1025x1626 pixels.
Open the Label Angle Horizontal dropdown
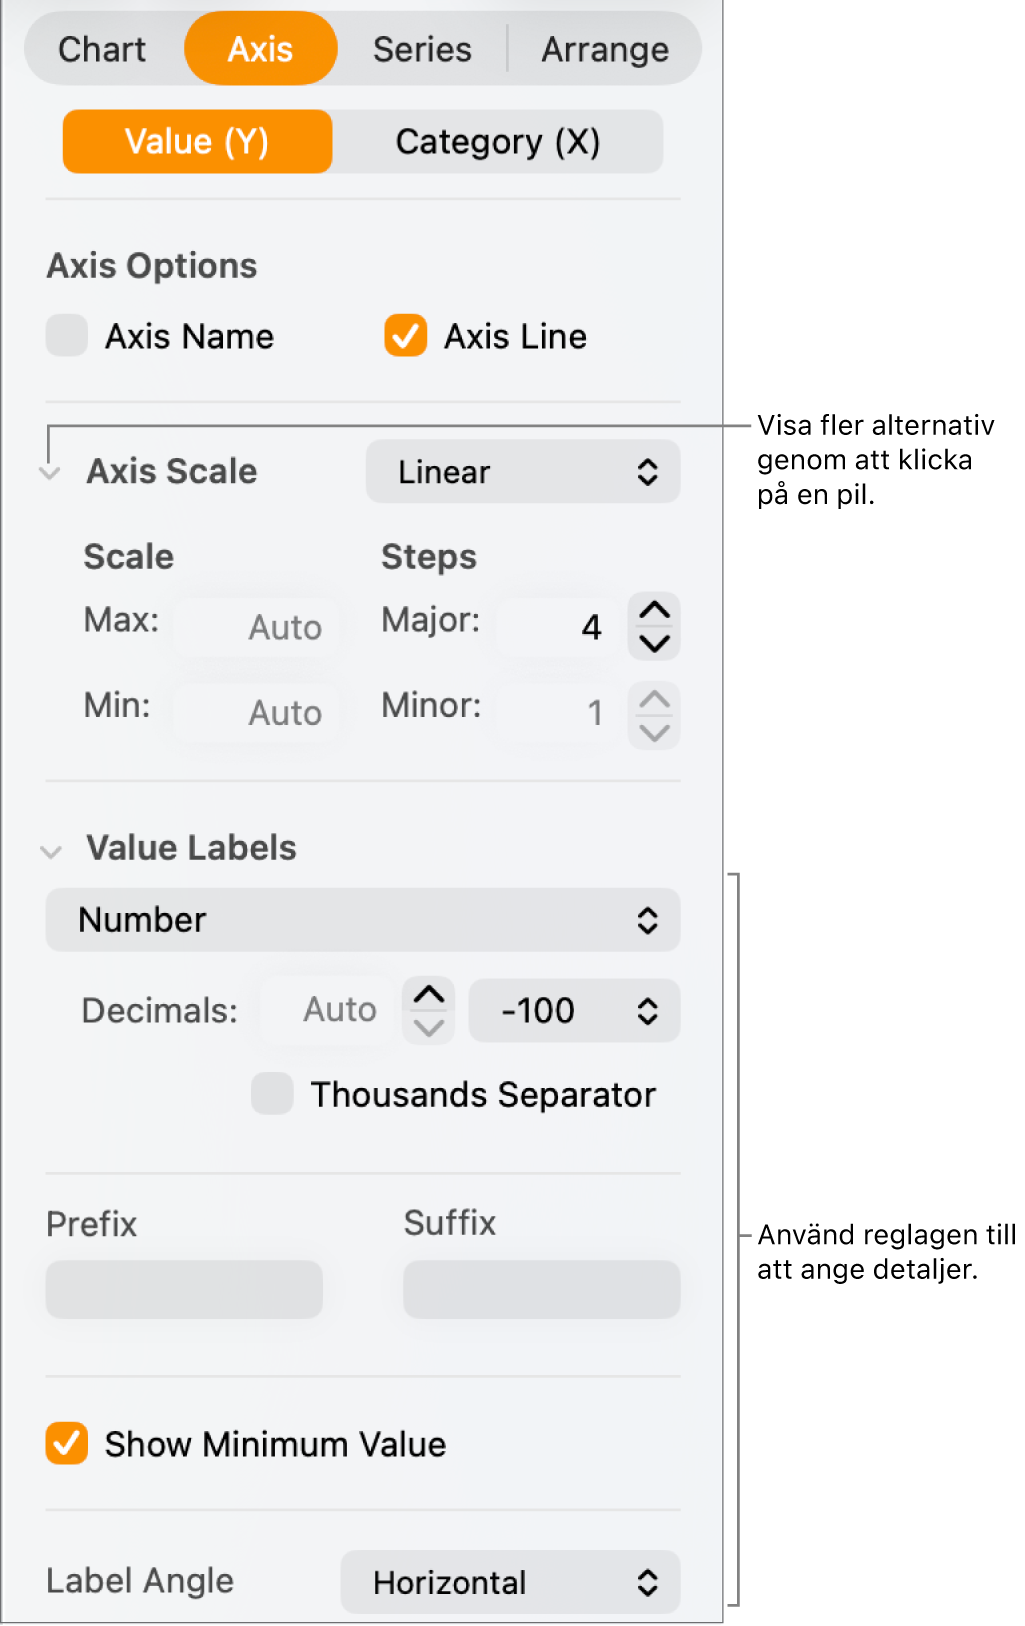(x=510, y=1582)
